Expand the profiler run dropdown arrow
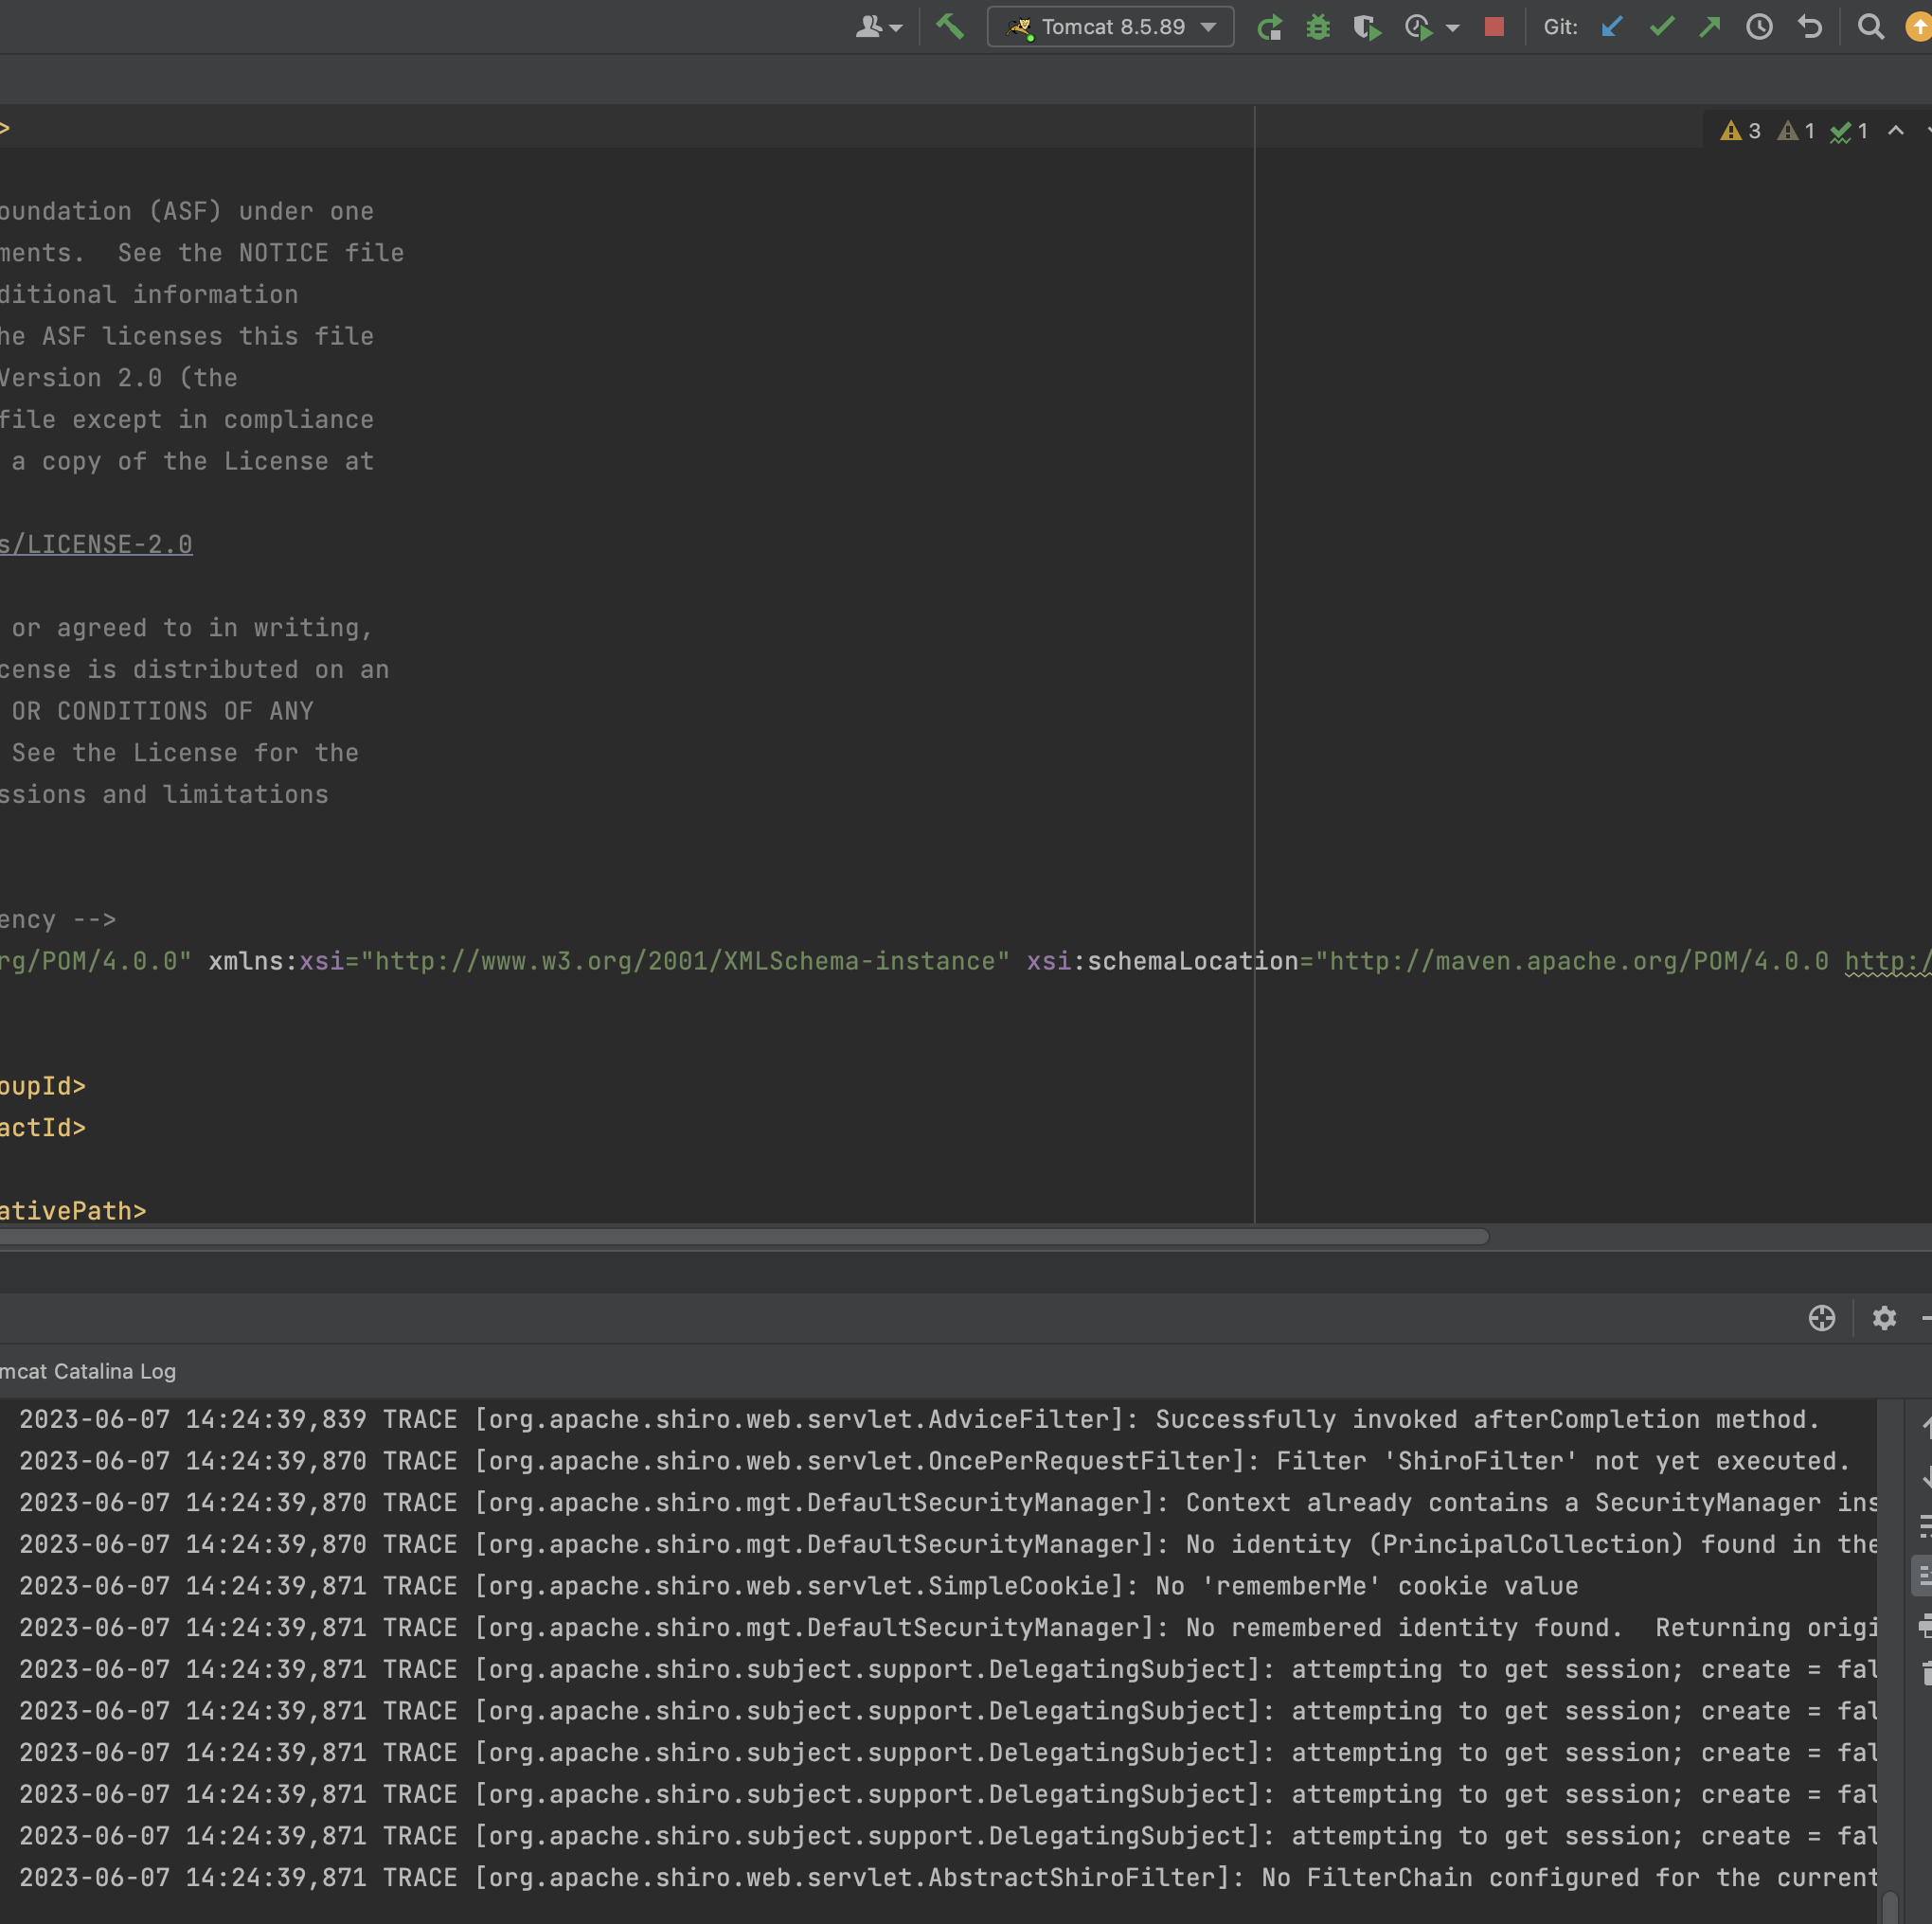This screenshot has height=1924, width=1932. tap(1452, 28)
